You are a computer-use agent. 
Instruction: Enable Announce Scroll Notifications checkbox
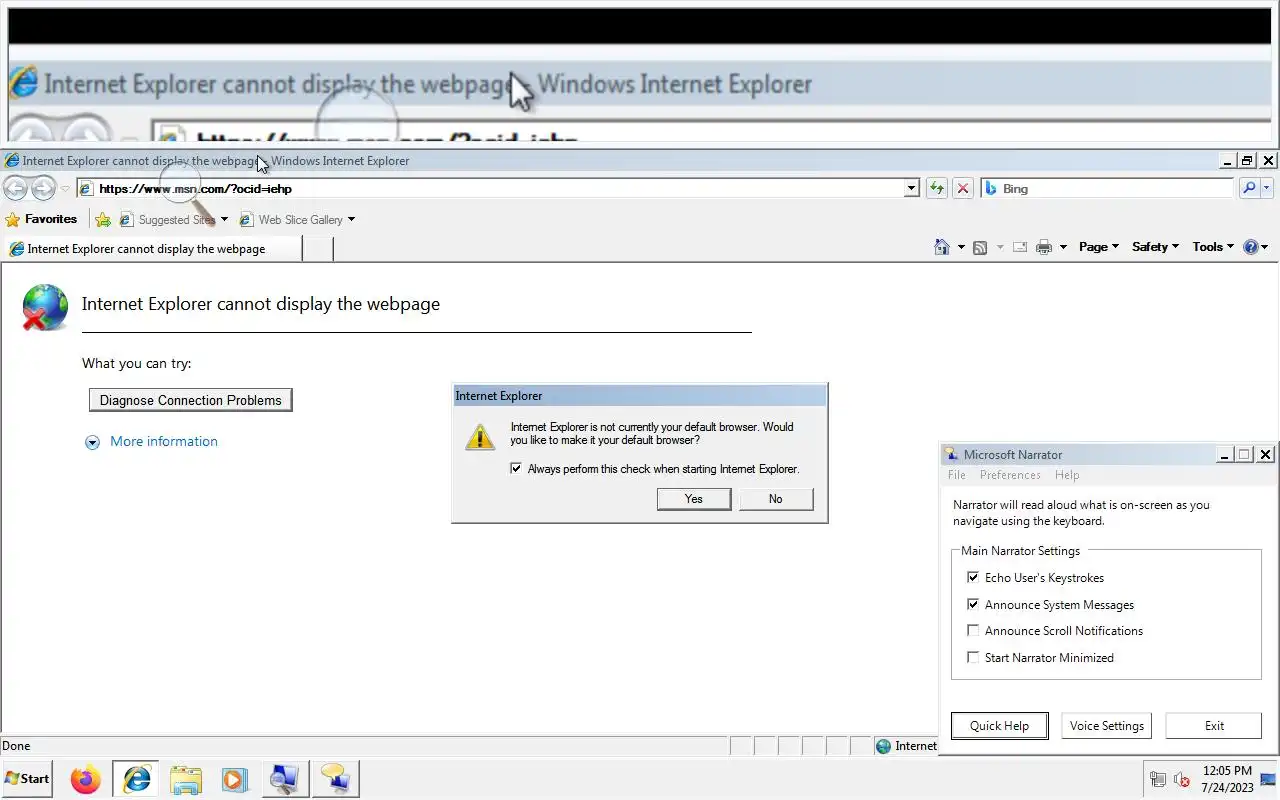point(973,631)
